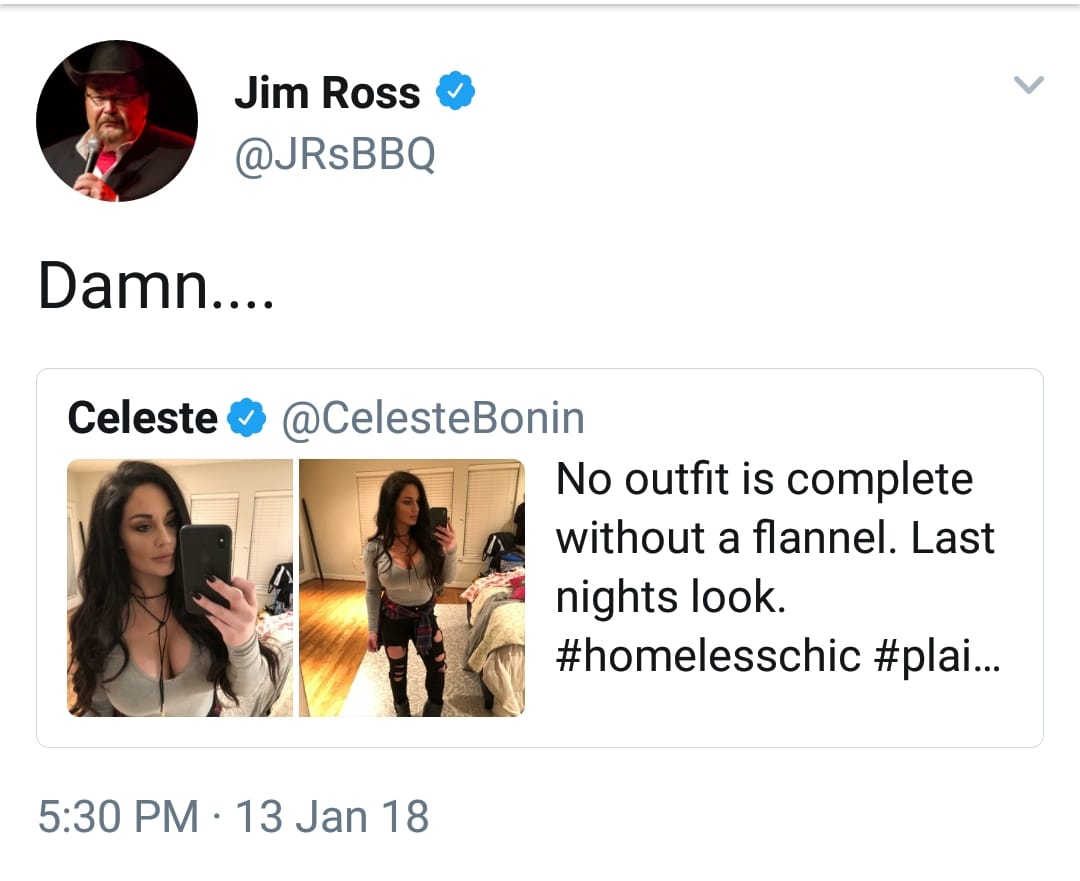Click the blue verified badge beside Jim Ross
This screenshot has width=1080, height=881.
pos(455,90)
